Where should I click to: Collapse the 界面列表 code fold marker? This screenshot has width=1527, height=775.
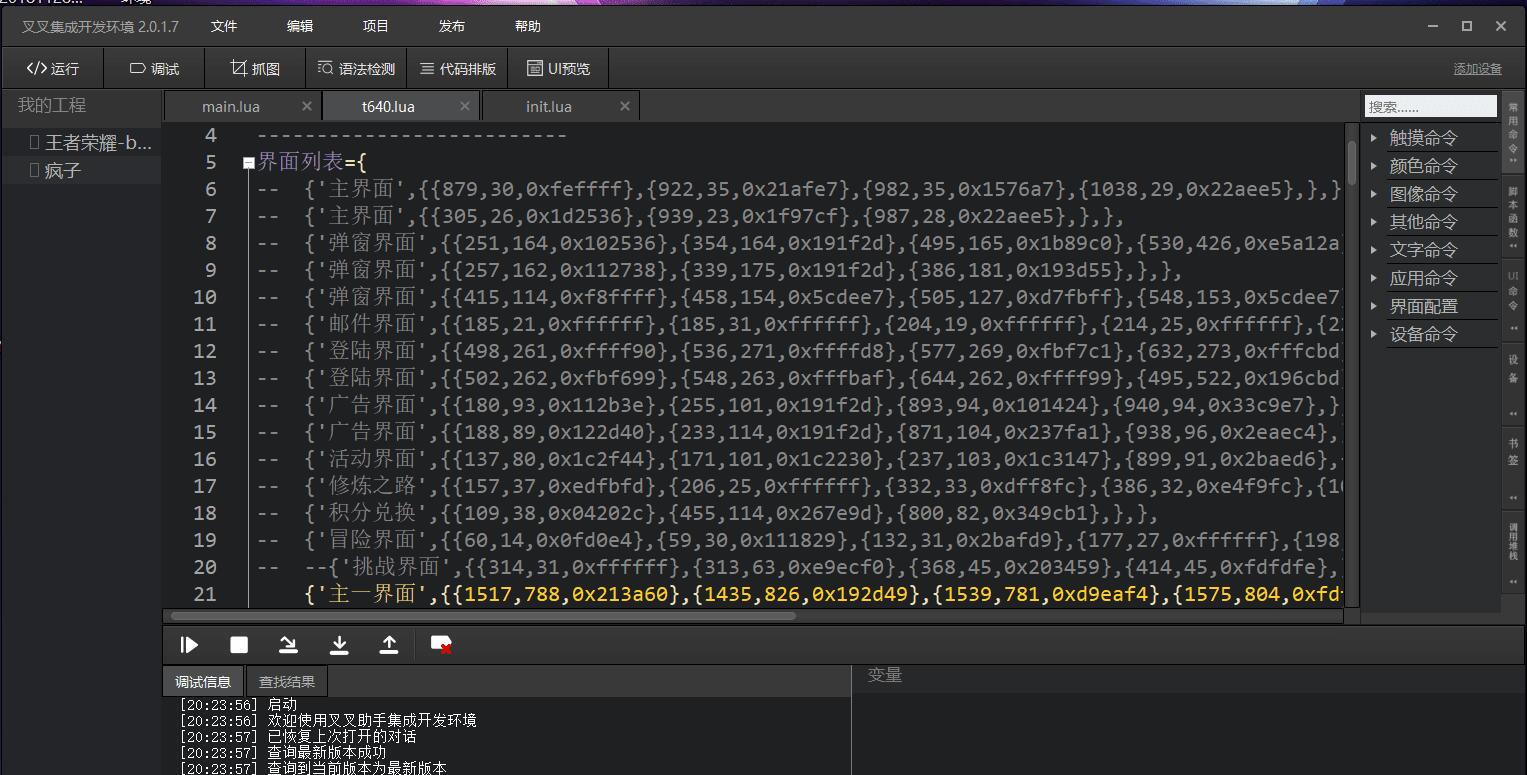click(249, 163)
